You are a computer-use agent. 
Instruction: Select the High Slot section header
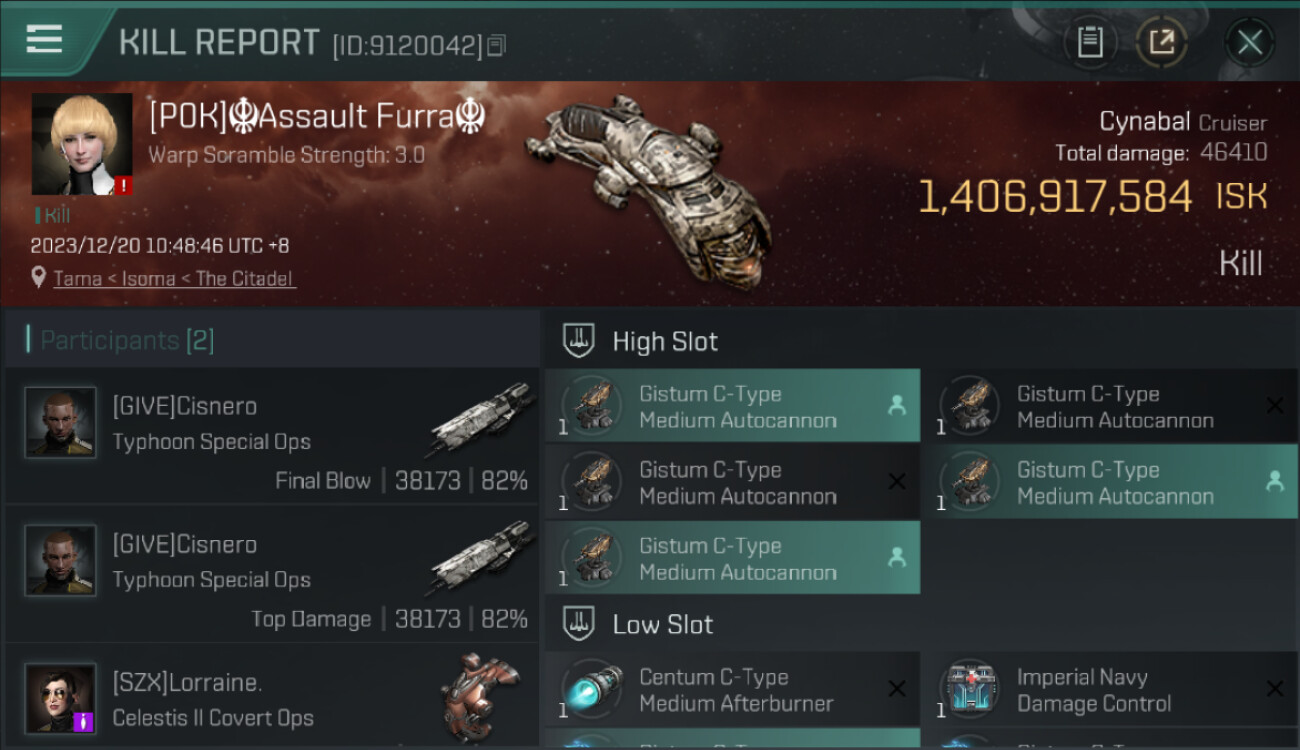[665, 341]
